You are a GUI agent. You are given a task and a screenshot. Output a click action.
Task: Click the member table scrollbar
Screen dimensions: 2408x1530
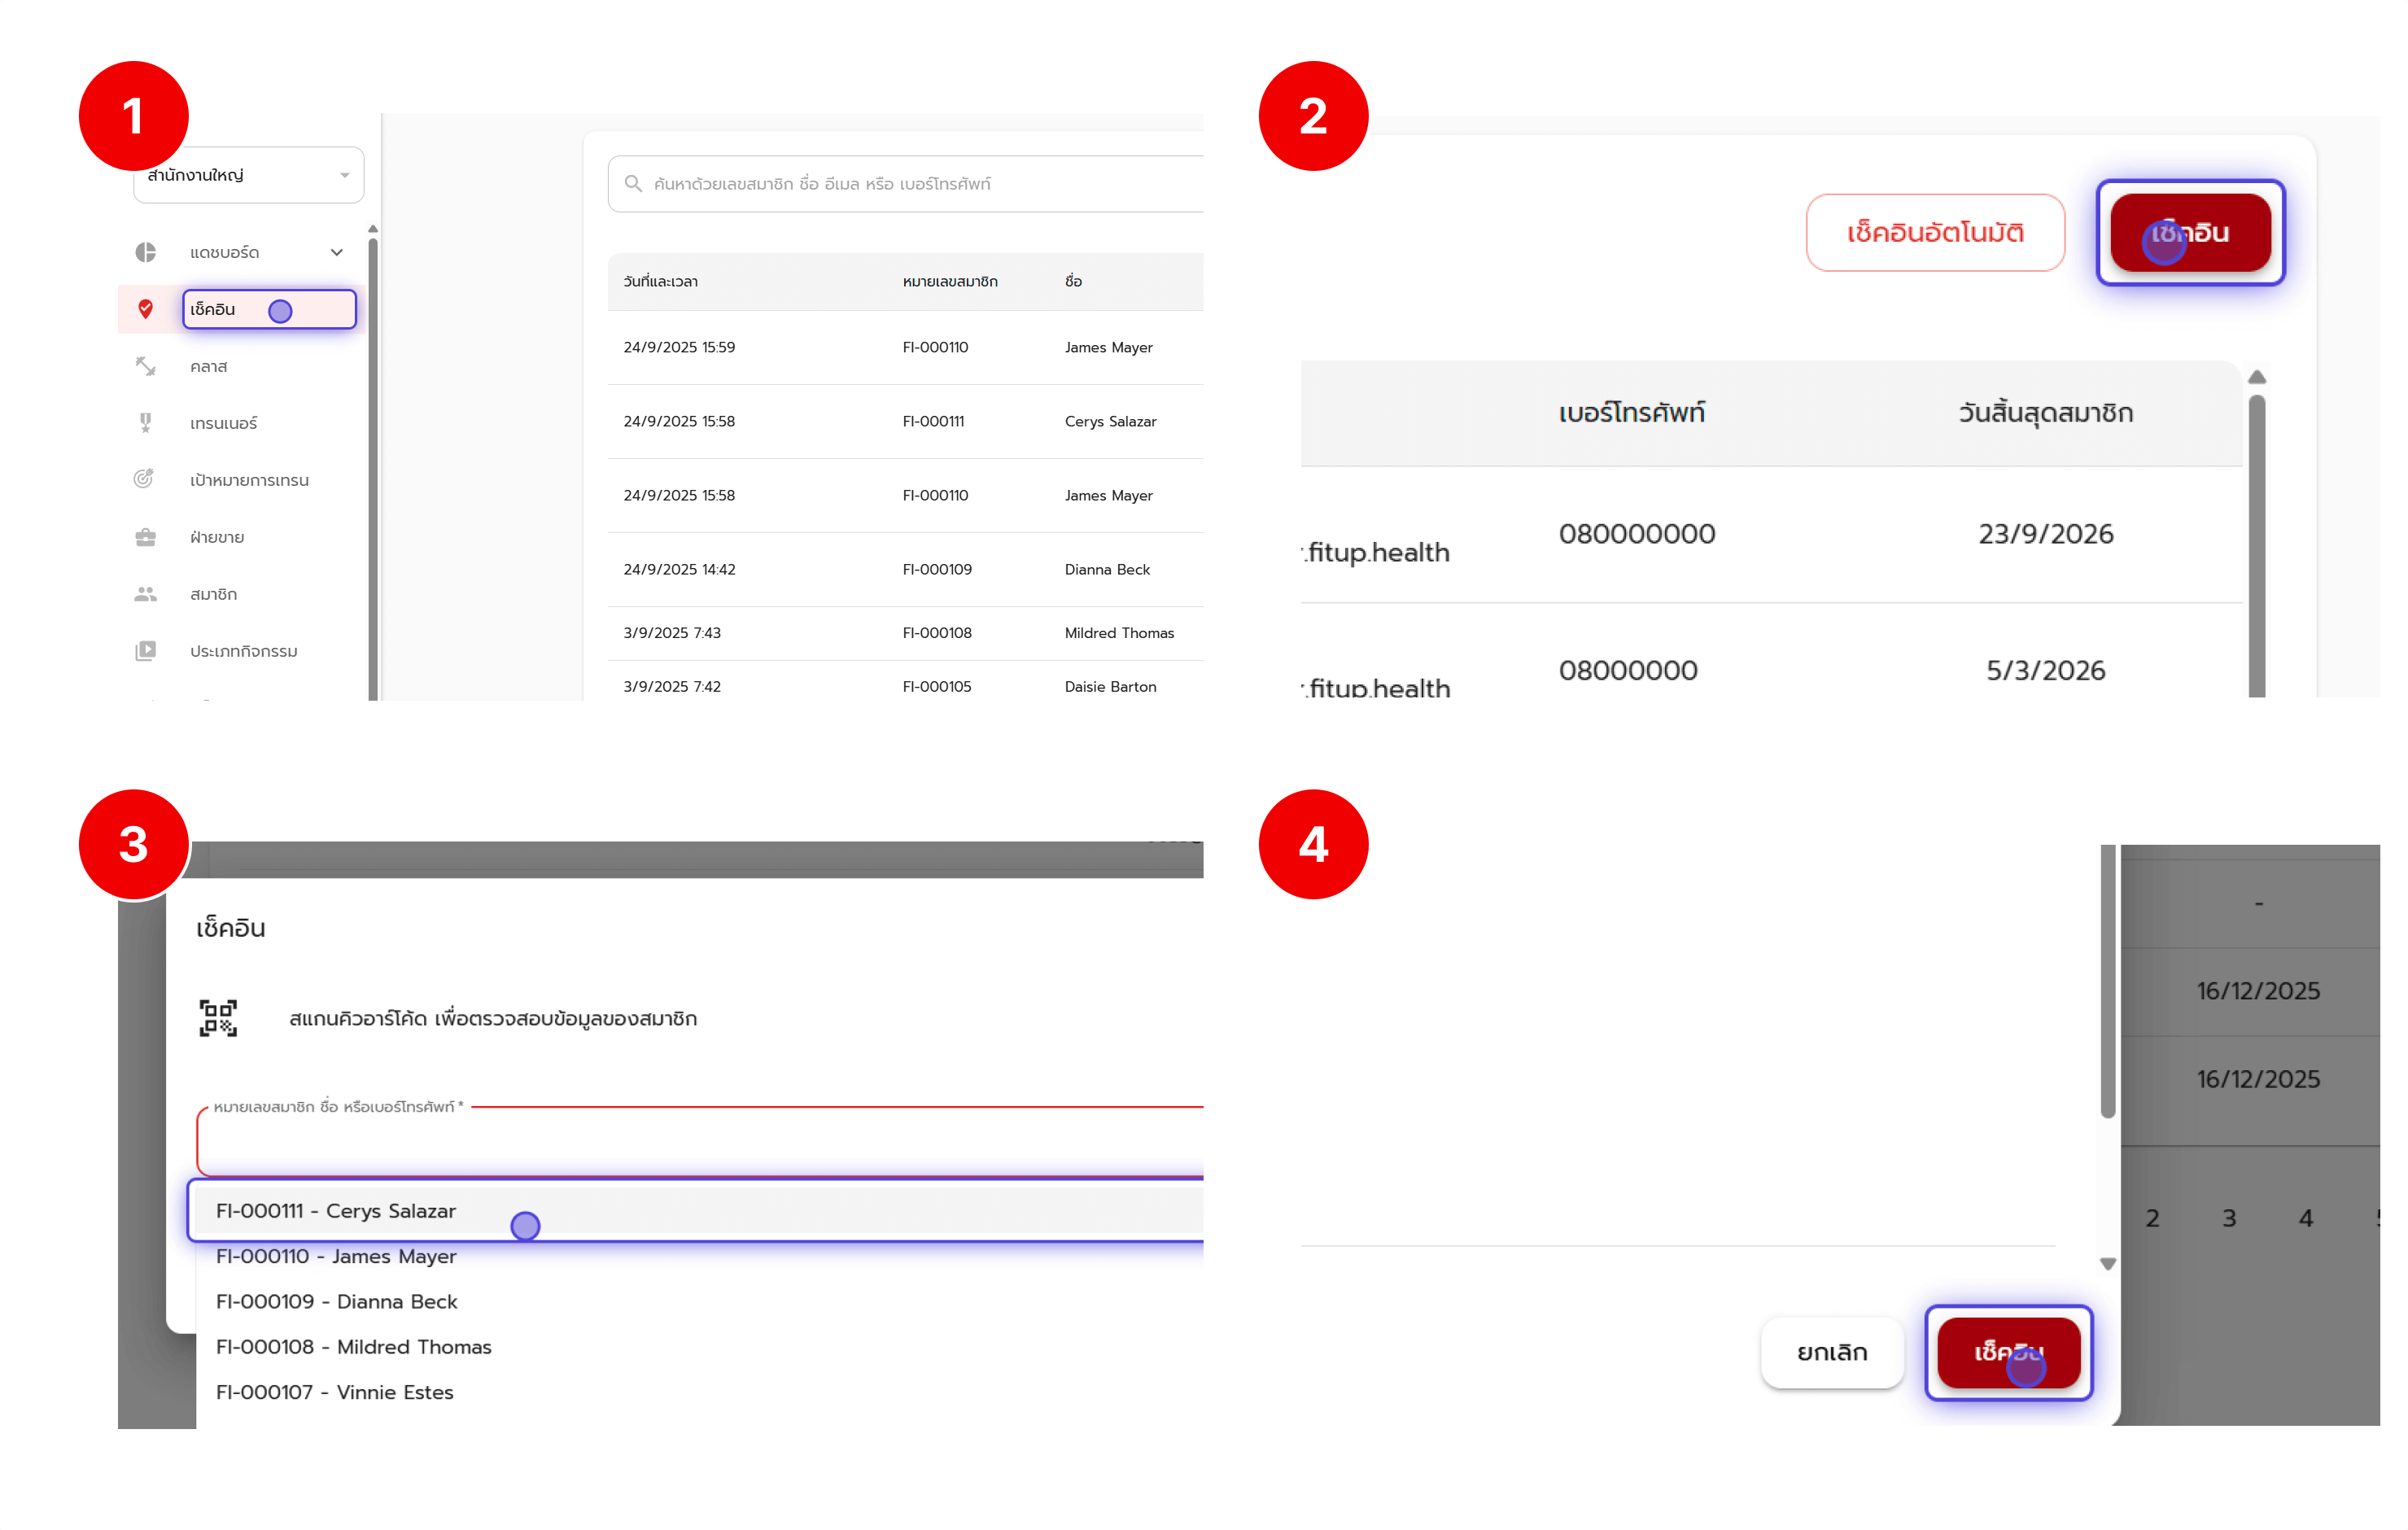2257,540
